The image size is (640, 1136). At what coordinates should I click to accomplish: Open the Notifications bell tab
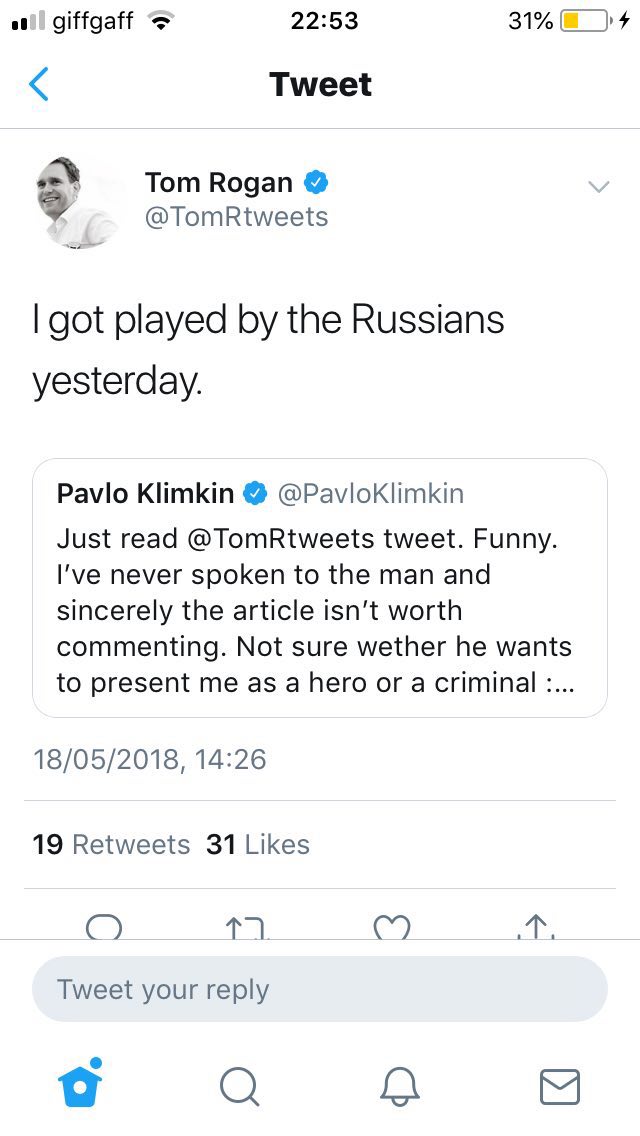pyautogui.click(x=400, y=1087)
